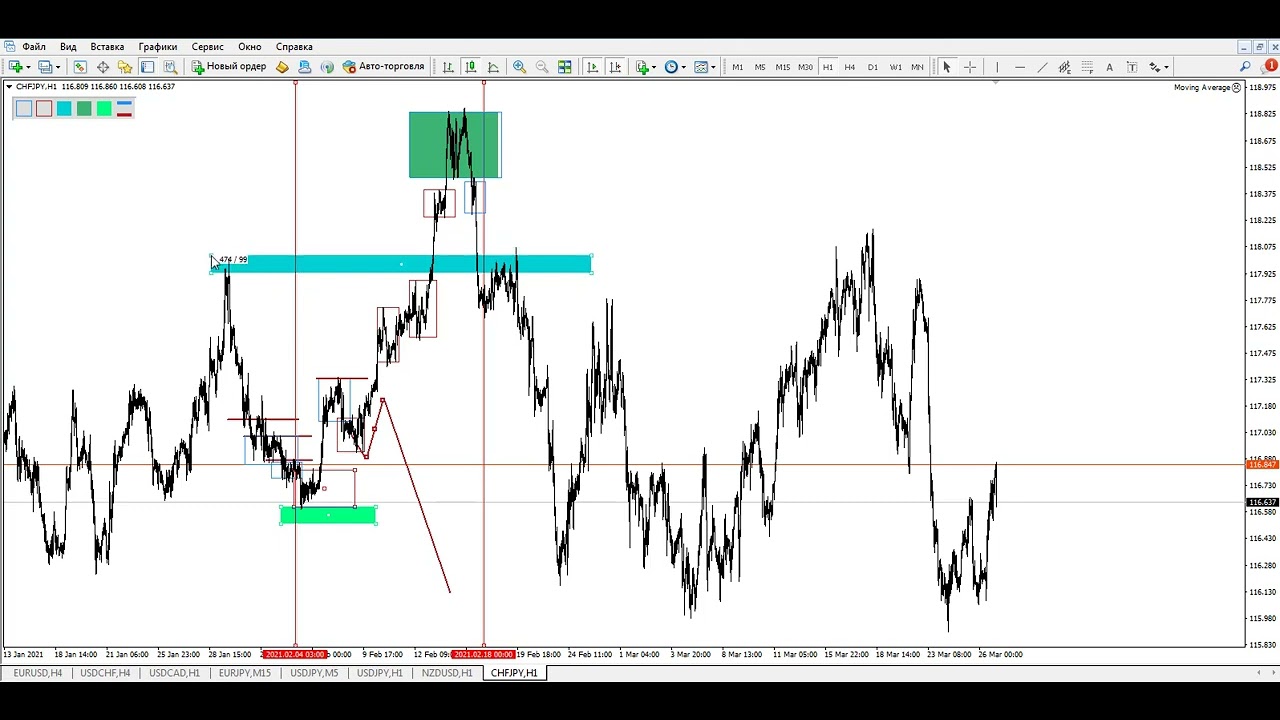Click the 2021.02.04 03:00 time marker
This screenshot has height=720, width=1280.
click(x=294, y=655)
